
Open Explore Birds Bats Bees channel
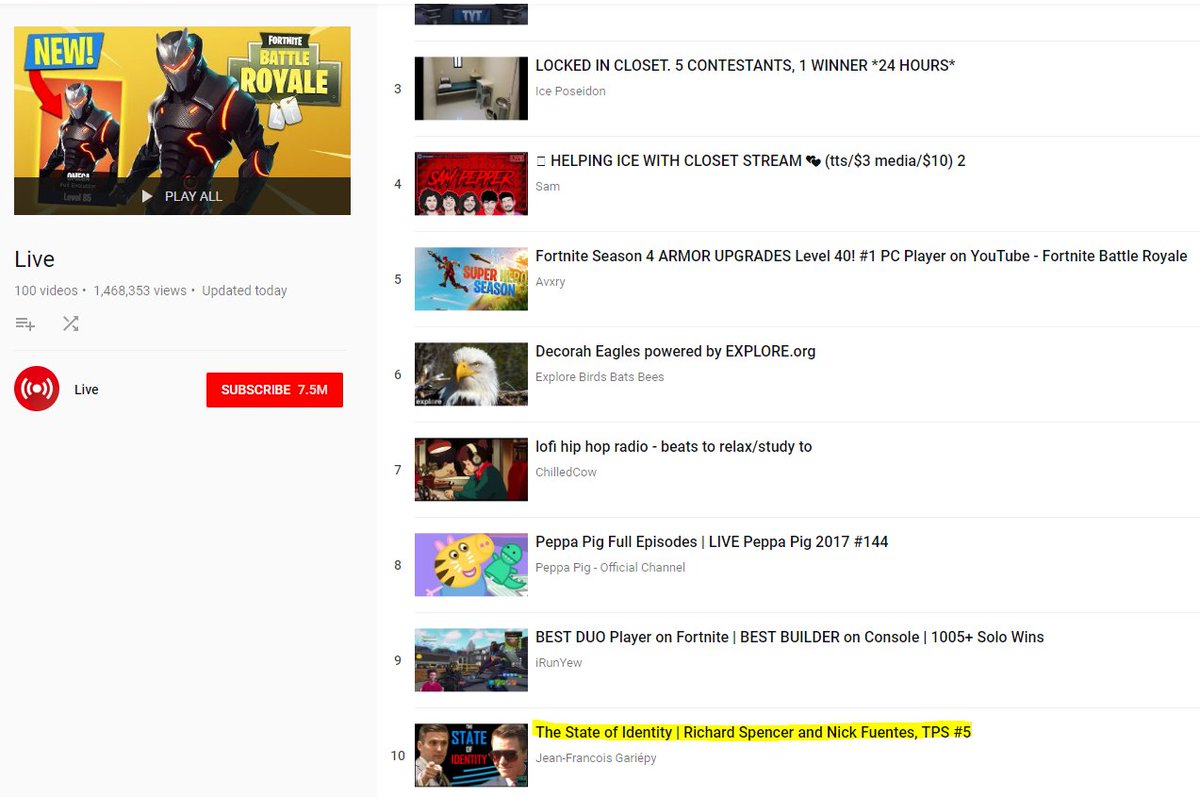click(600, 377)
